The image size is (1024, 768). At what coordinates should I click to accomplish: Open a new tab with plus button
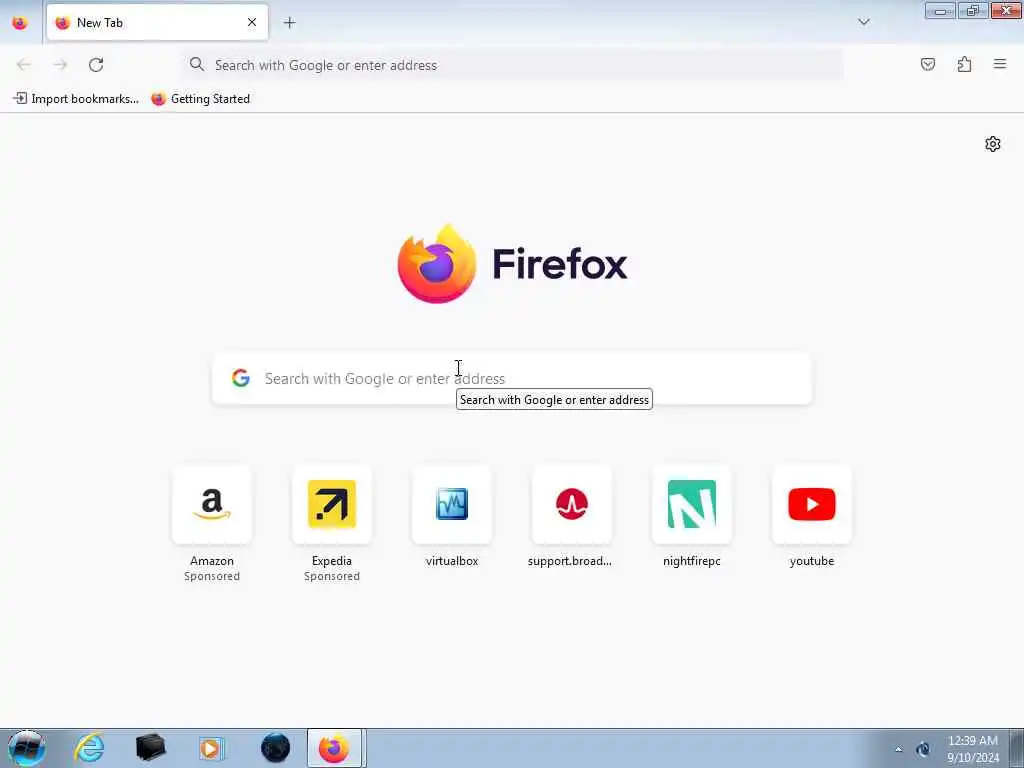(x=289, y=23)
